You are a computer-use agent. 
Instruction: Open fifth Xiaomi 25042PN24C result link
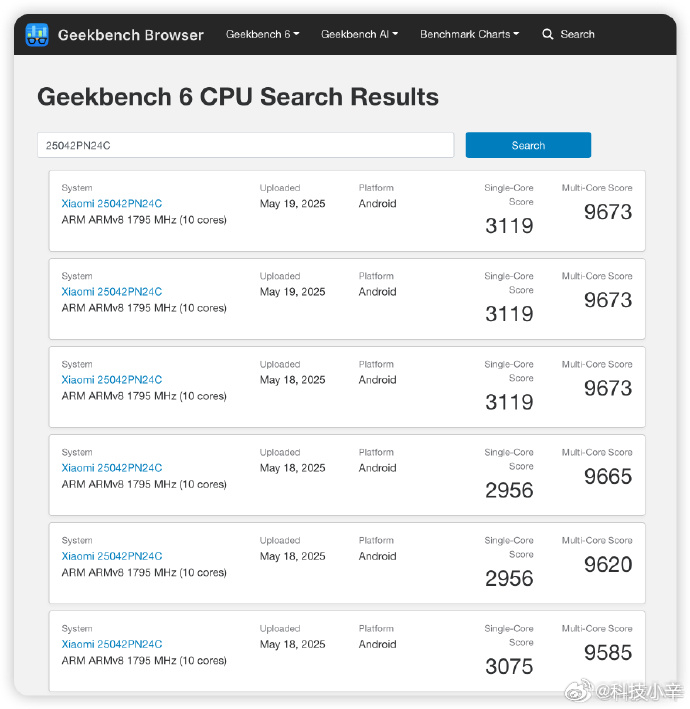[x=112, y=556]
